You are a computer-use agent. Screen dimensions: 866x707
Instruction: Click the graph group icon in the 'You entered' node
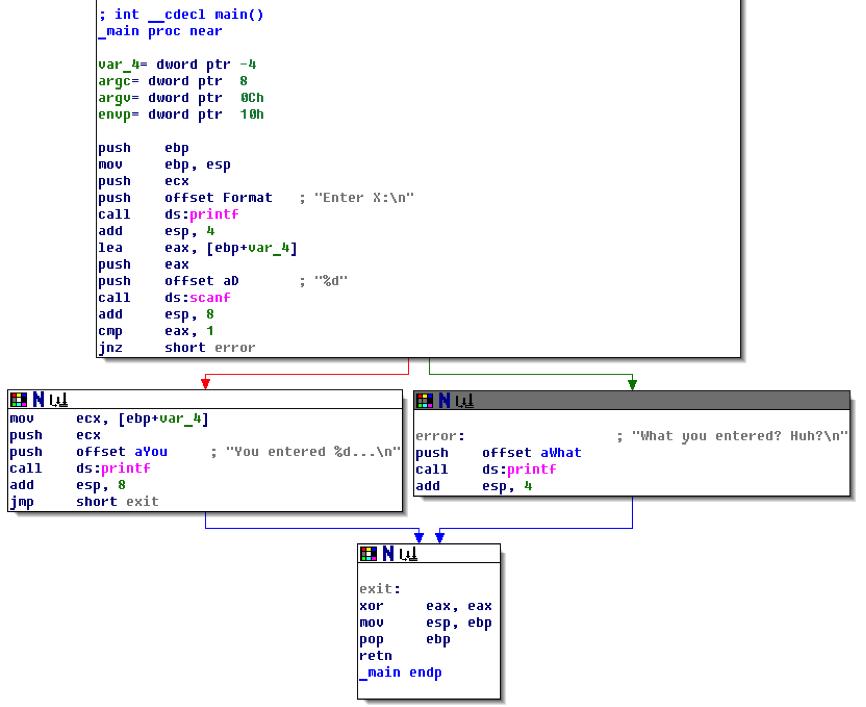click(x=59, y=400)
